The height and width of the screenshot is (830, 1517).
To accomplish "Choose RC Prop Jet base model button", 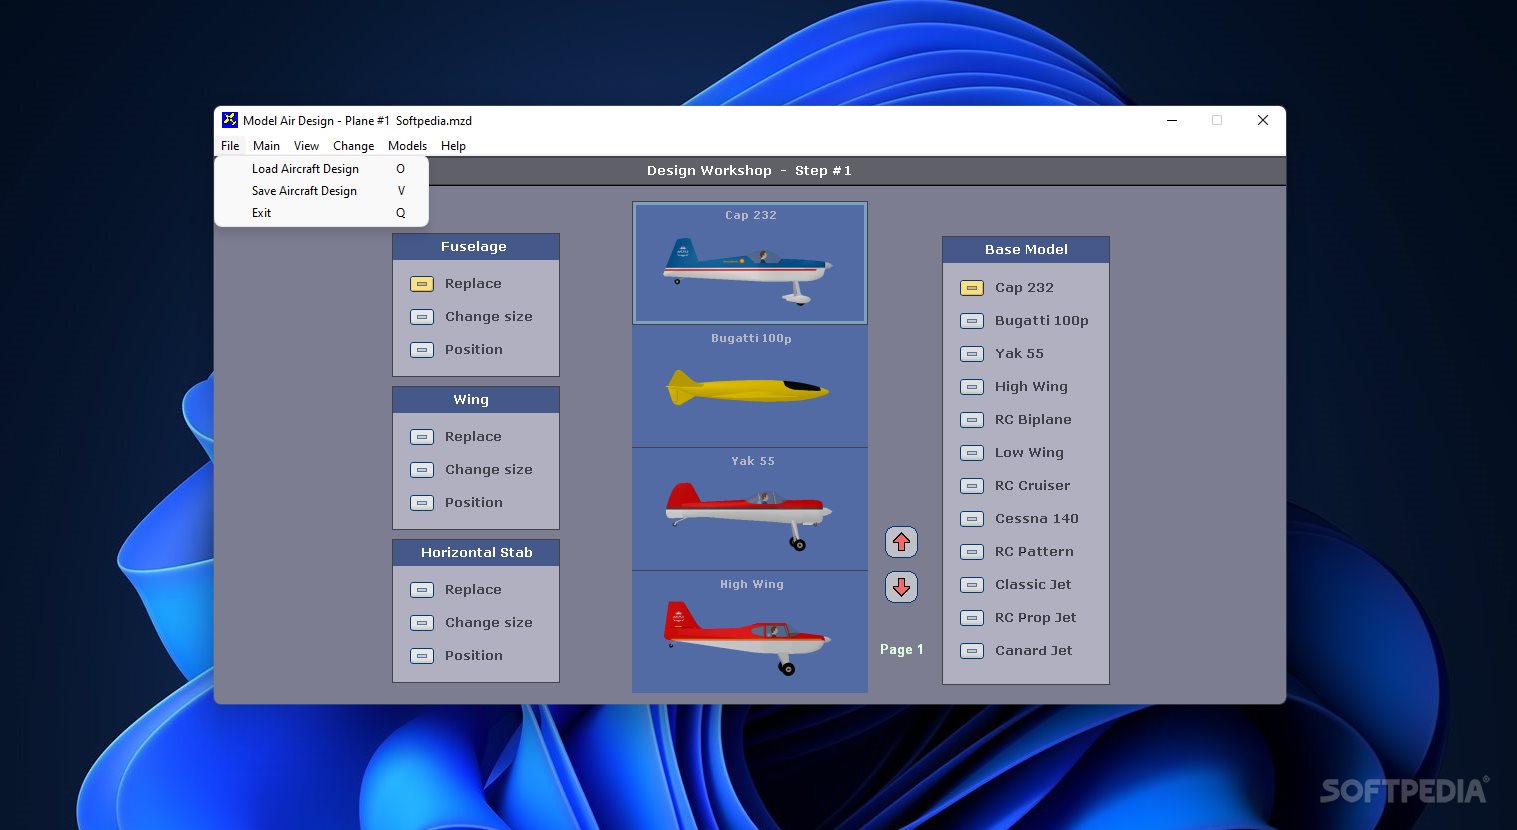I will click(972, 618).
